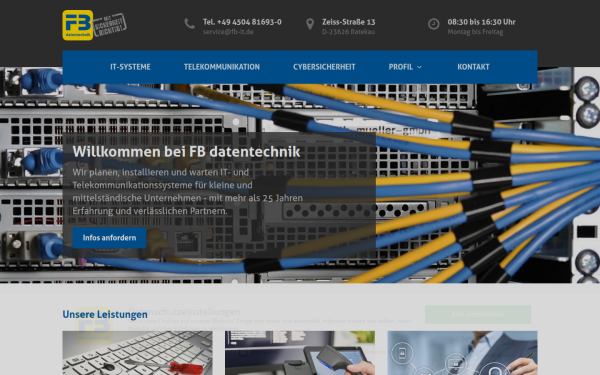This screenshot has height=375, width=600.
Task: Click the location pin icon
Action: (310, 24)
